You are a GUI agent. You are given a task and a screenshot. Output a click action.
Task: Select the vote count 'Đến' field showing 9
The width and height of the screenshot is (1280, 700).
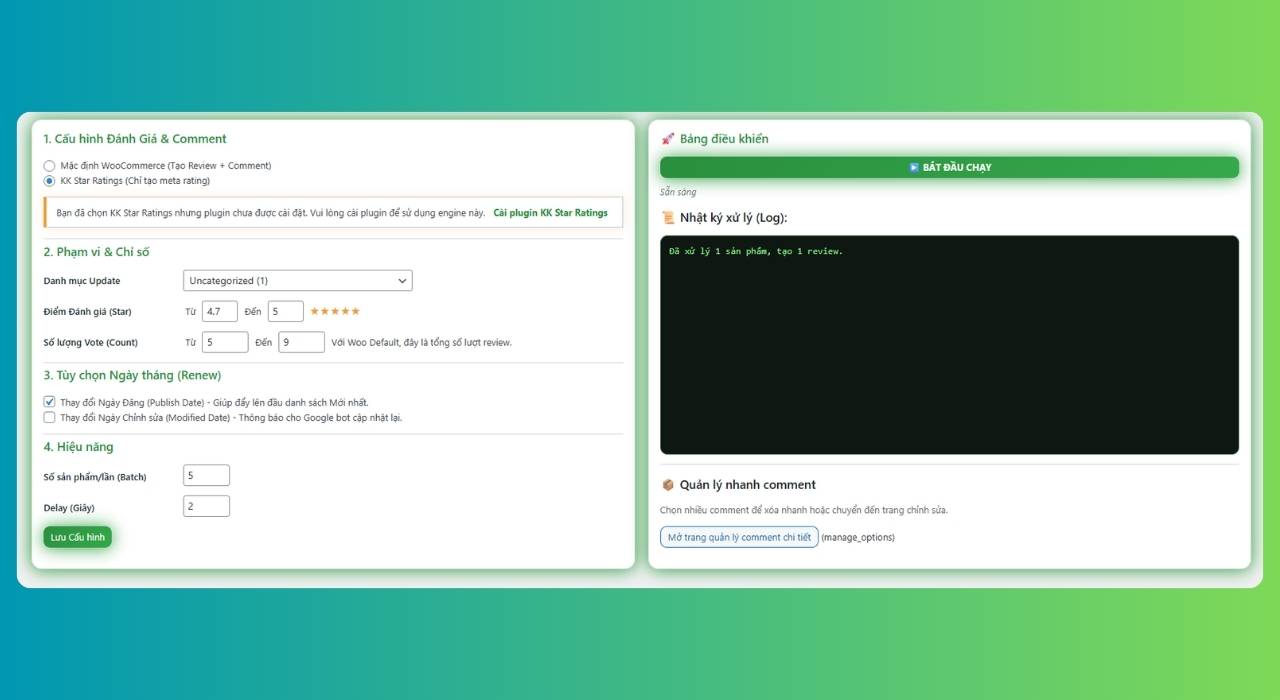click(x=301, y=342)
